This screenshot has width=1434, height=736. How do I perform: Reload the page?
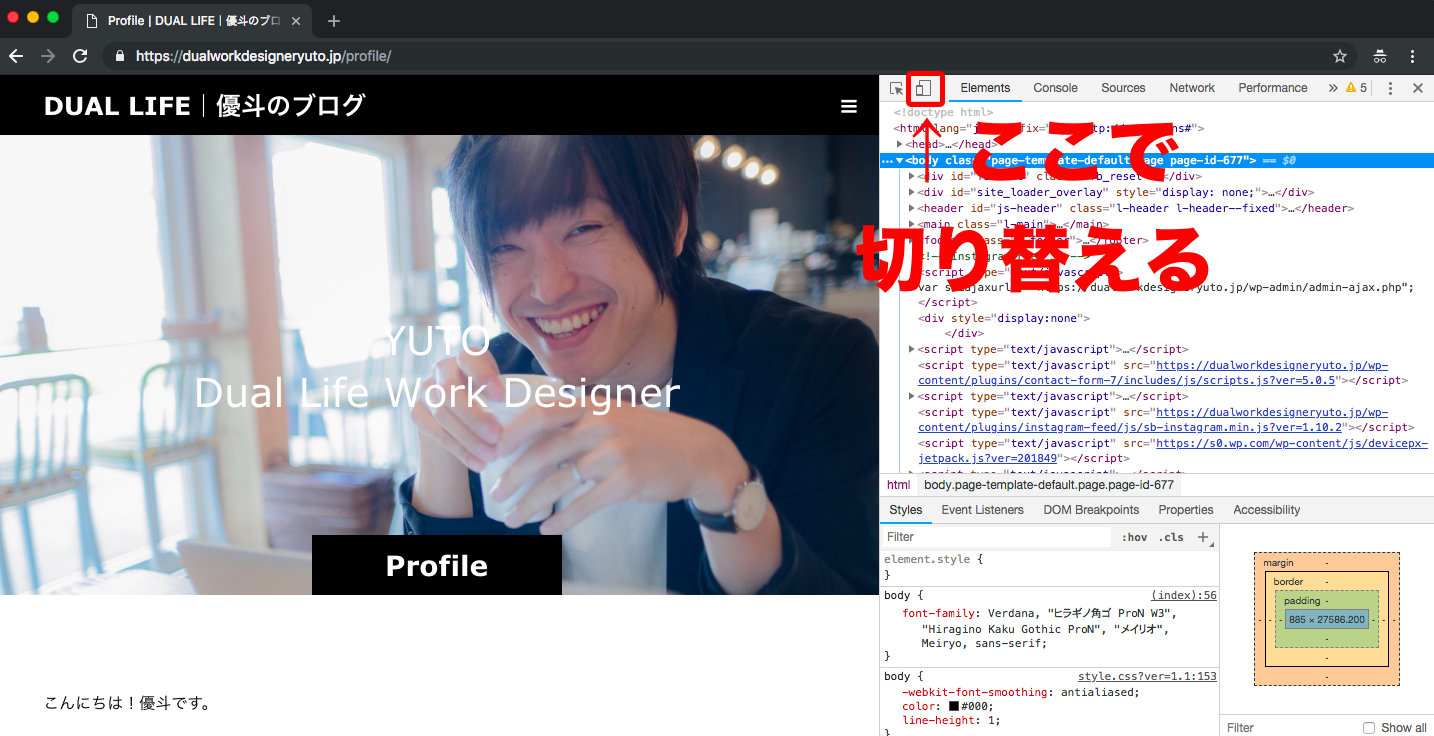click(80, 56)
